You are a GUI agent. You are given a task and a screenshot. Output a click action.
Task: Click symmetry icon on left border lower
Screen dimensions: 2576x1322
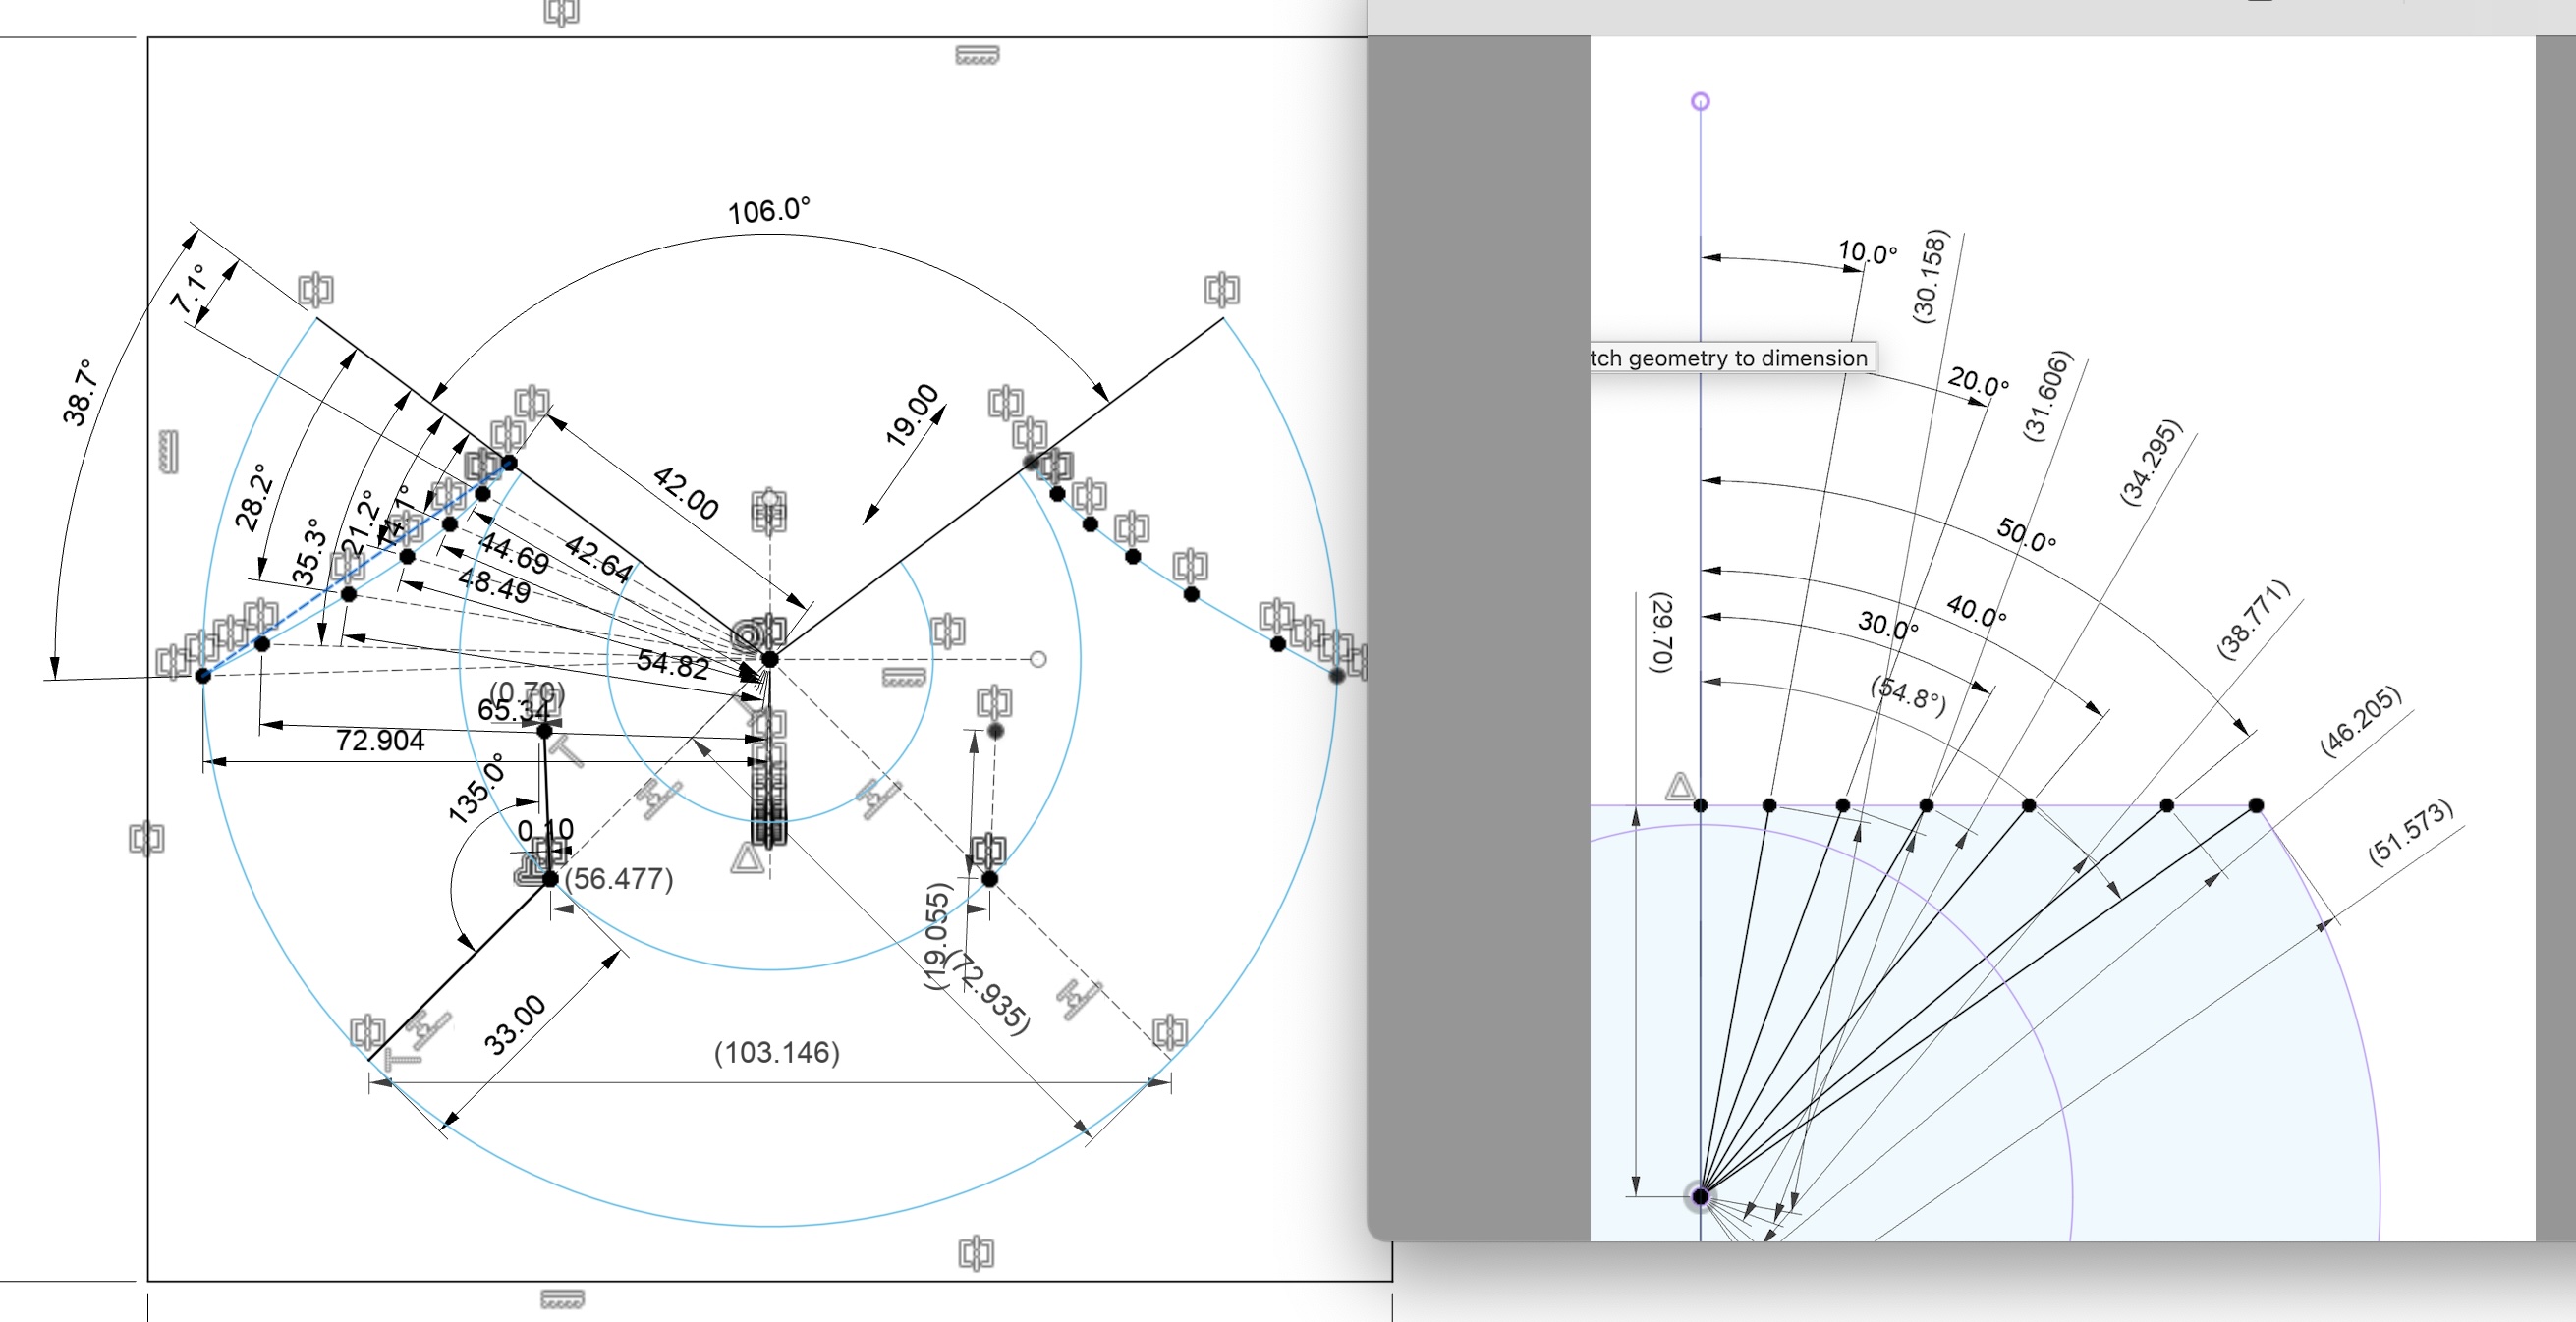tap(146, 838)
